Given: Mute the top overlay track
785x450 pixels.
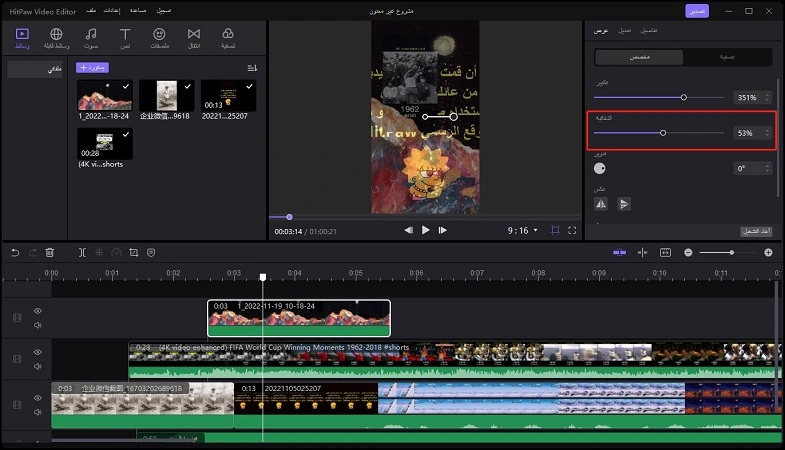Looking at the screenshot, I should [x=38, y=325].
